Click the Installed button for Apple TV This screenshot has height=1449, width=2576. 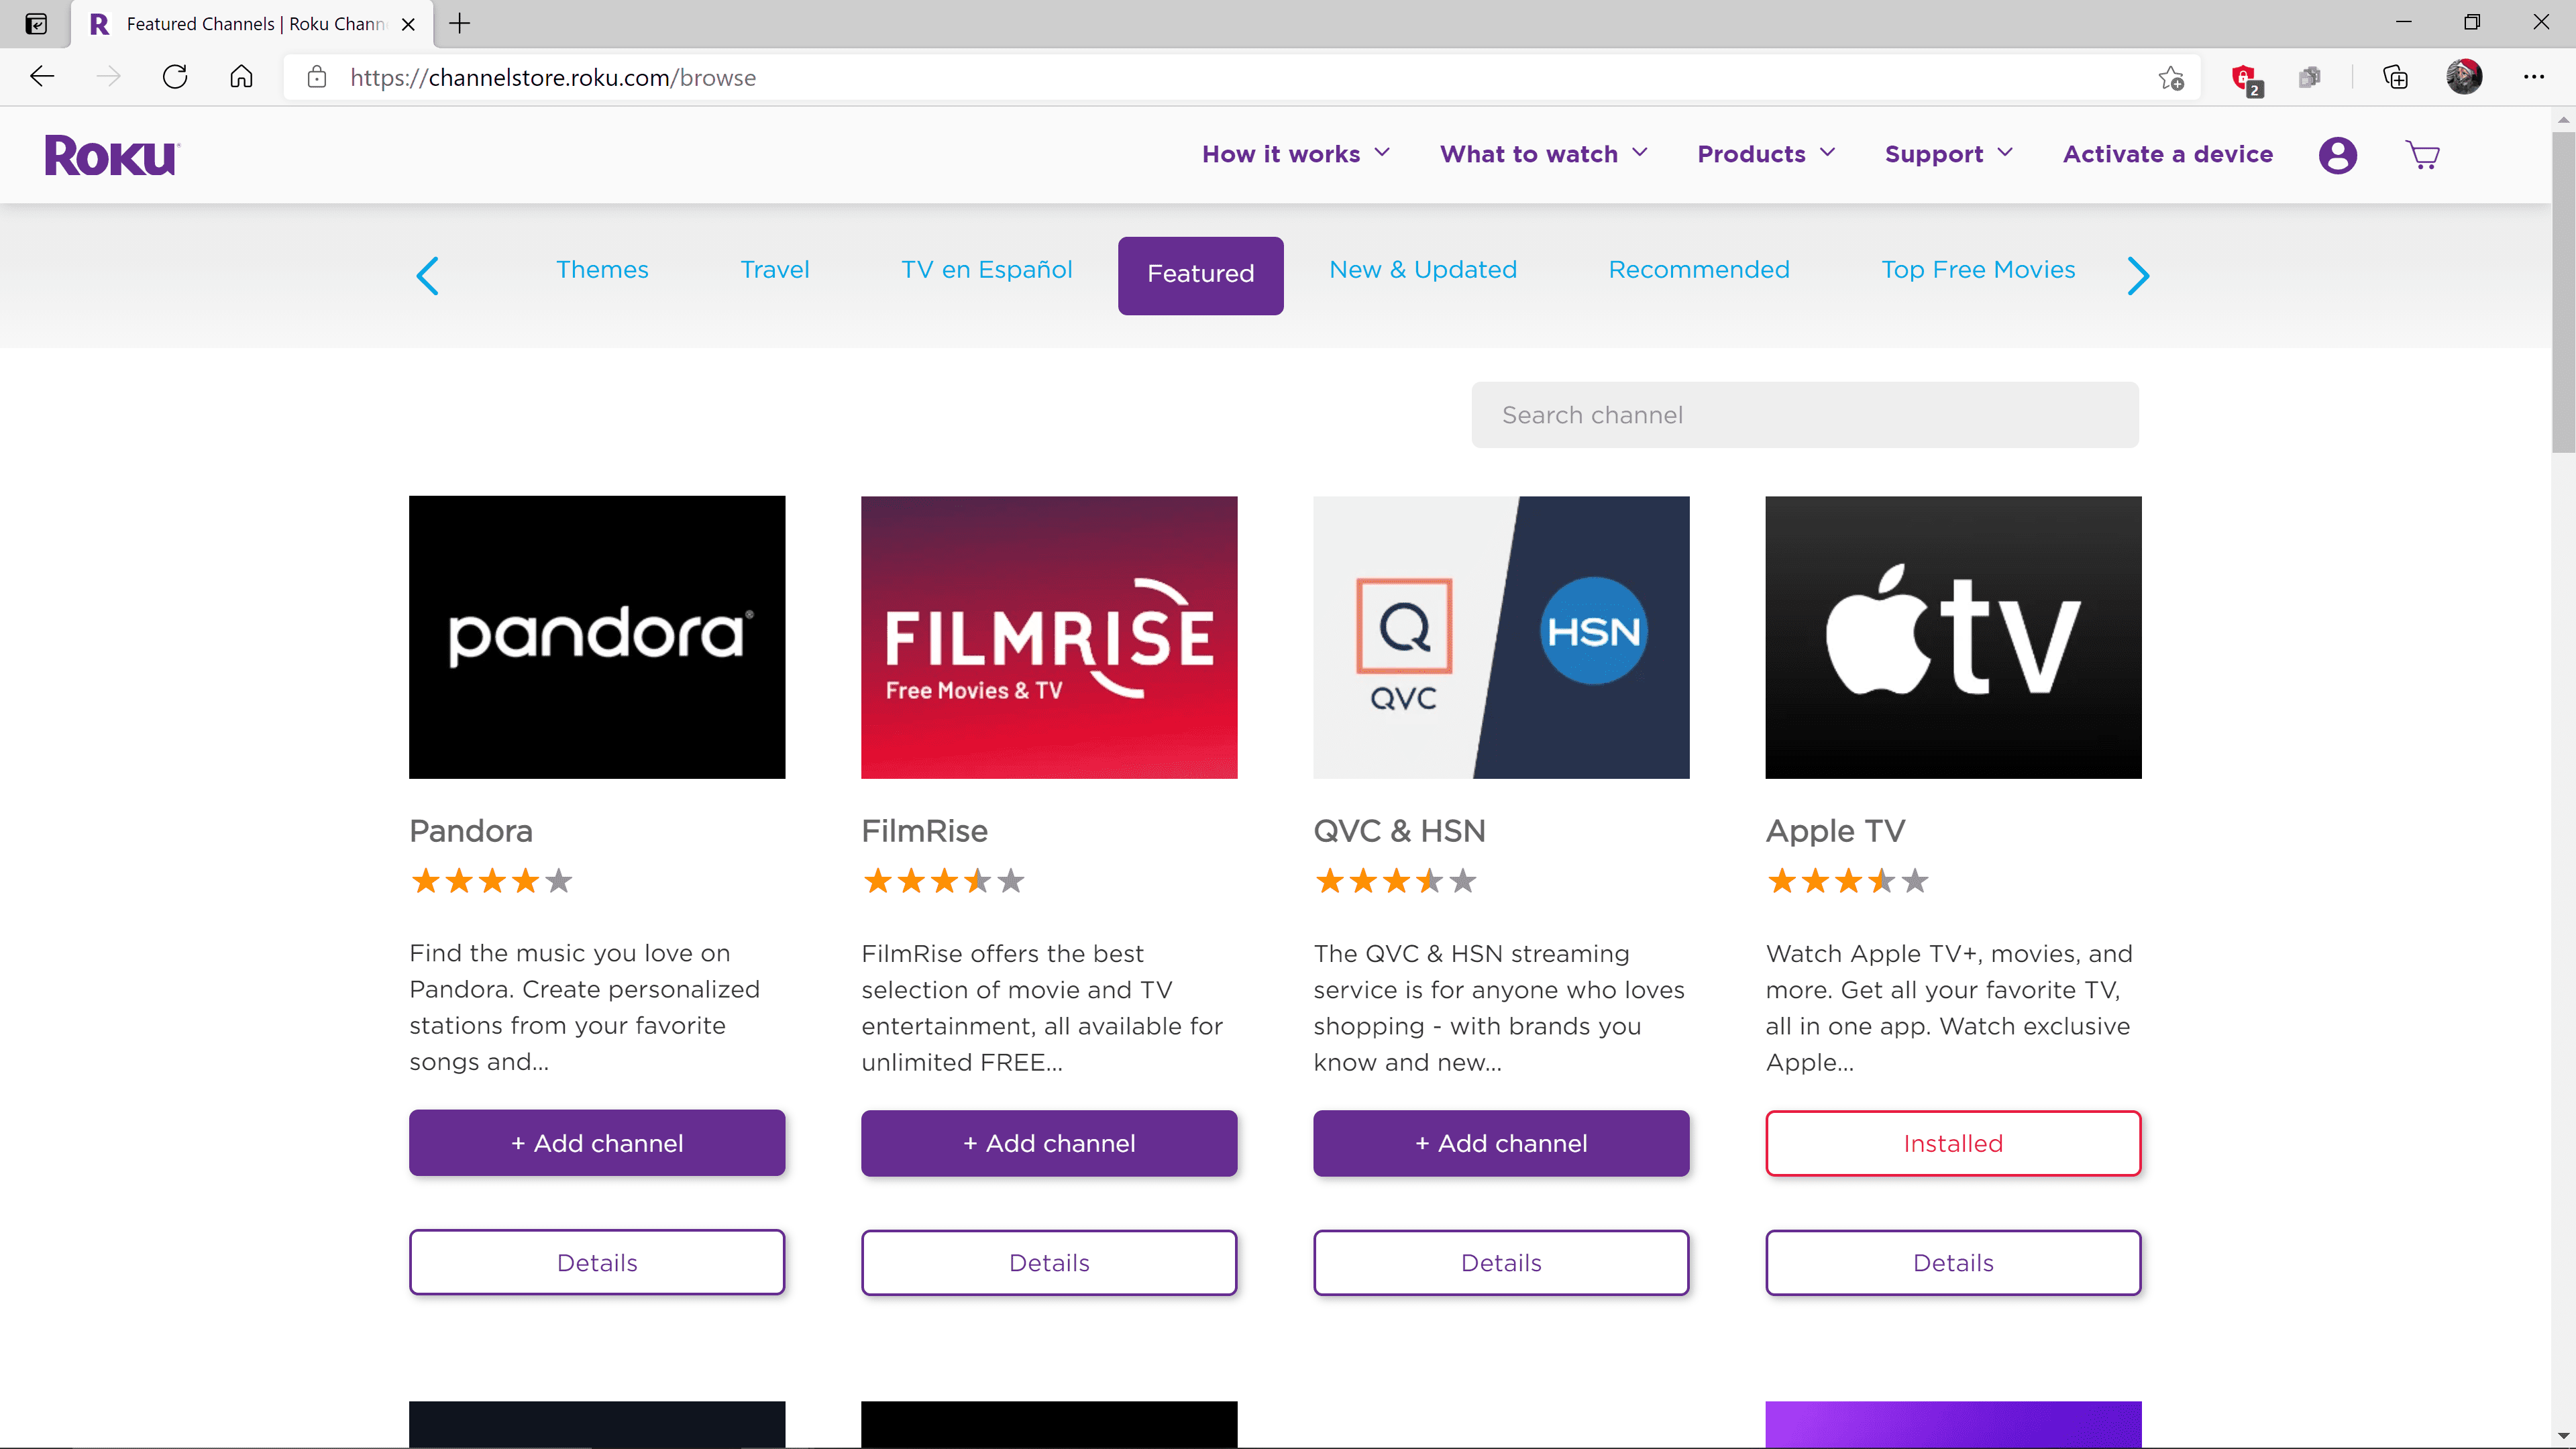(x=1953, y=1141)
